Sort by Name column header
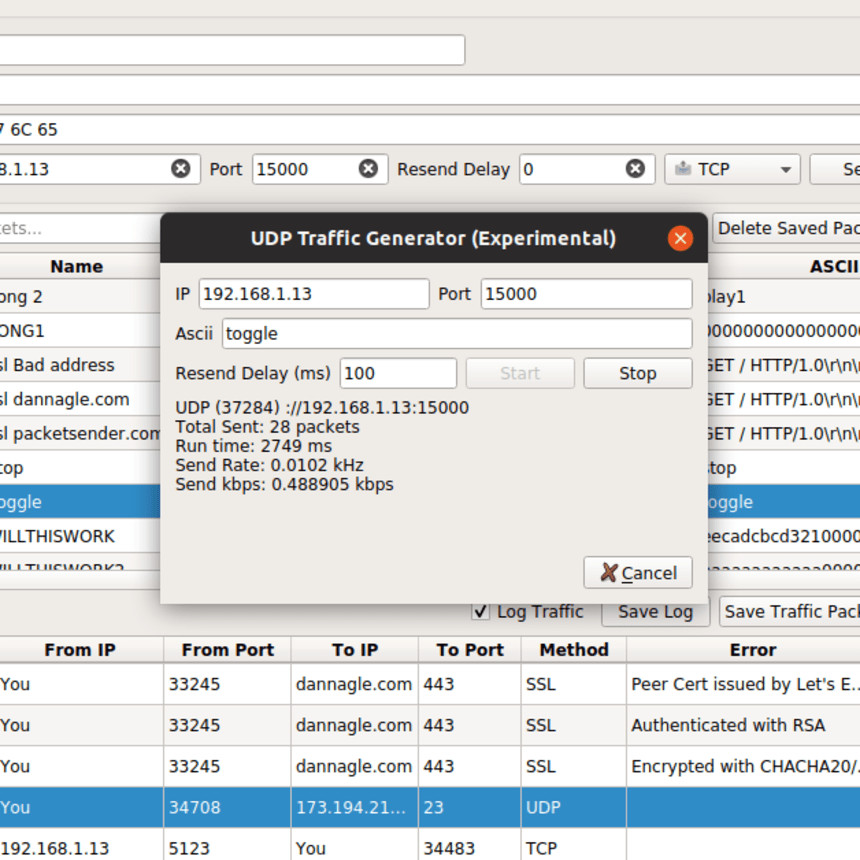The width and height of the screenshot is (860, 860). [x=77, y=267]
